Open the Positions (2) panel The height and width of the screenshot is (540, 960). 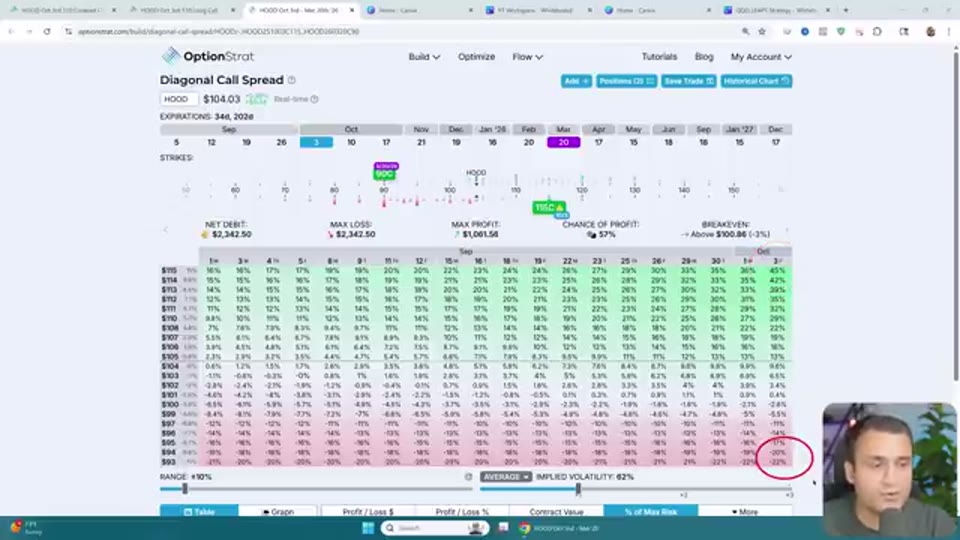click(x=626, y=81)
